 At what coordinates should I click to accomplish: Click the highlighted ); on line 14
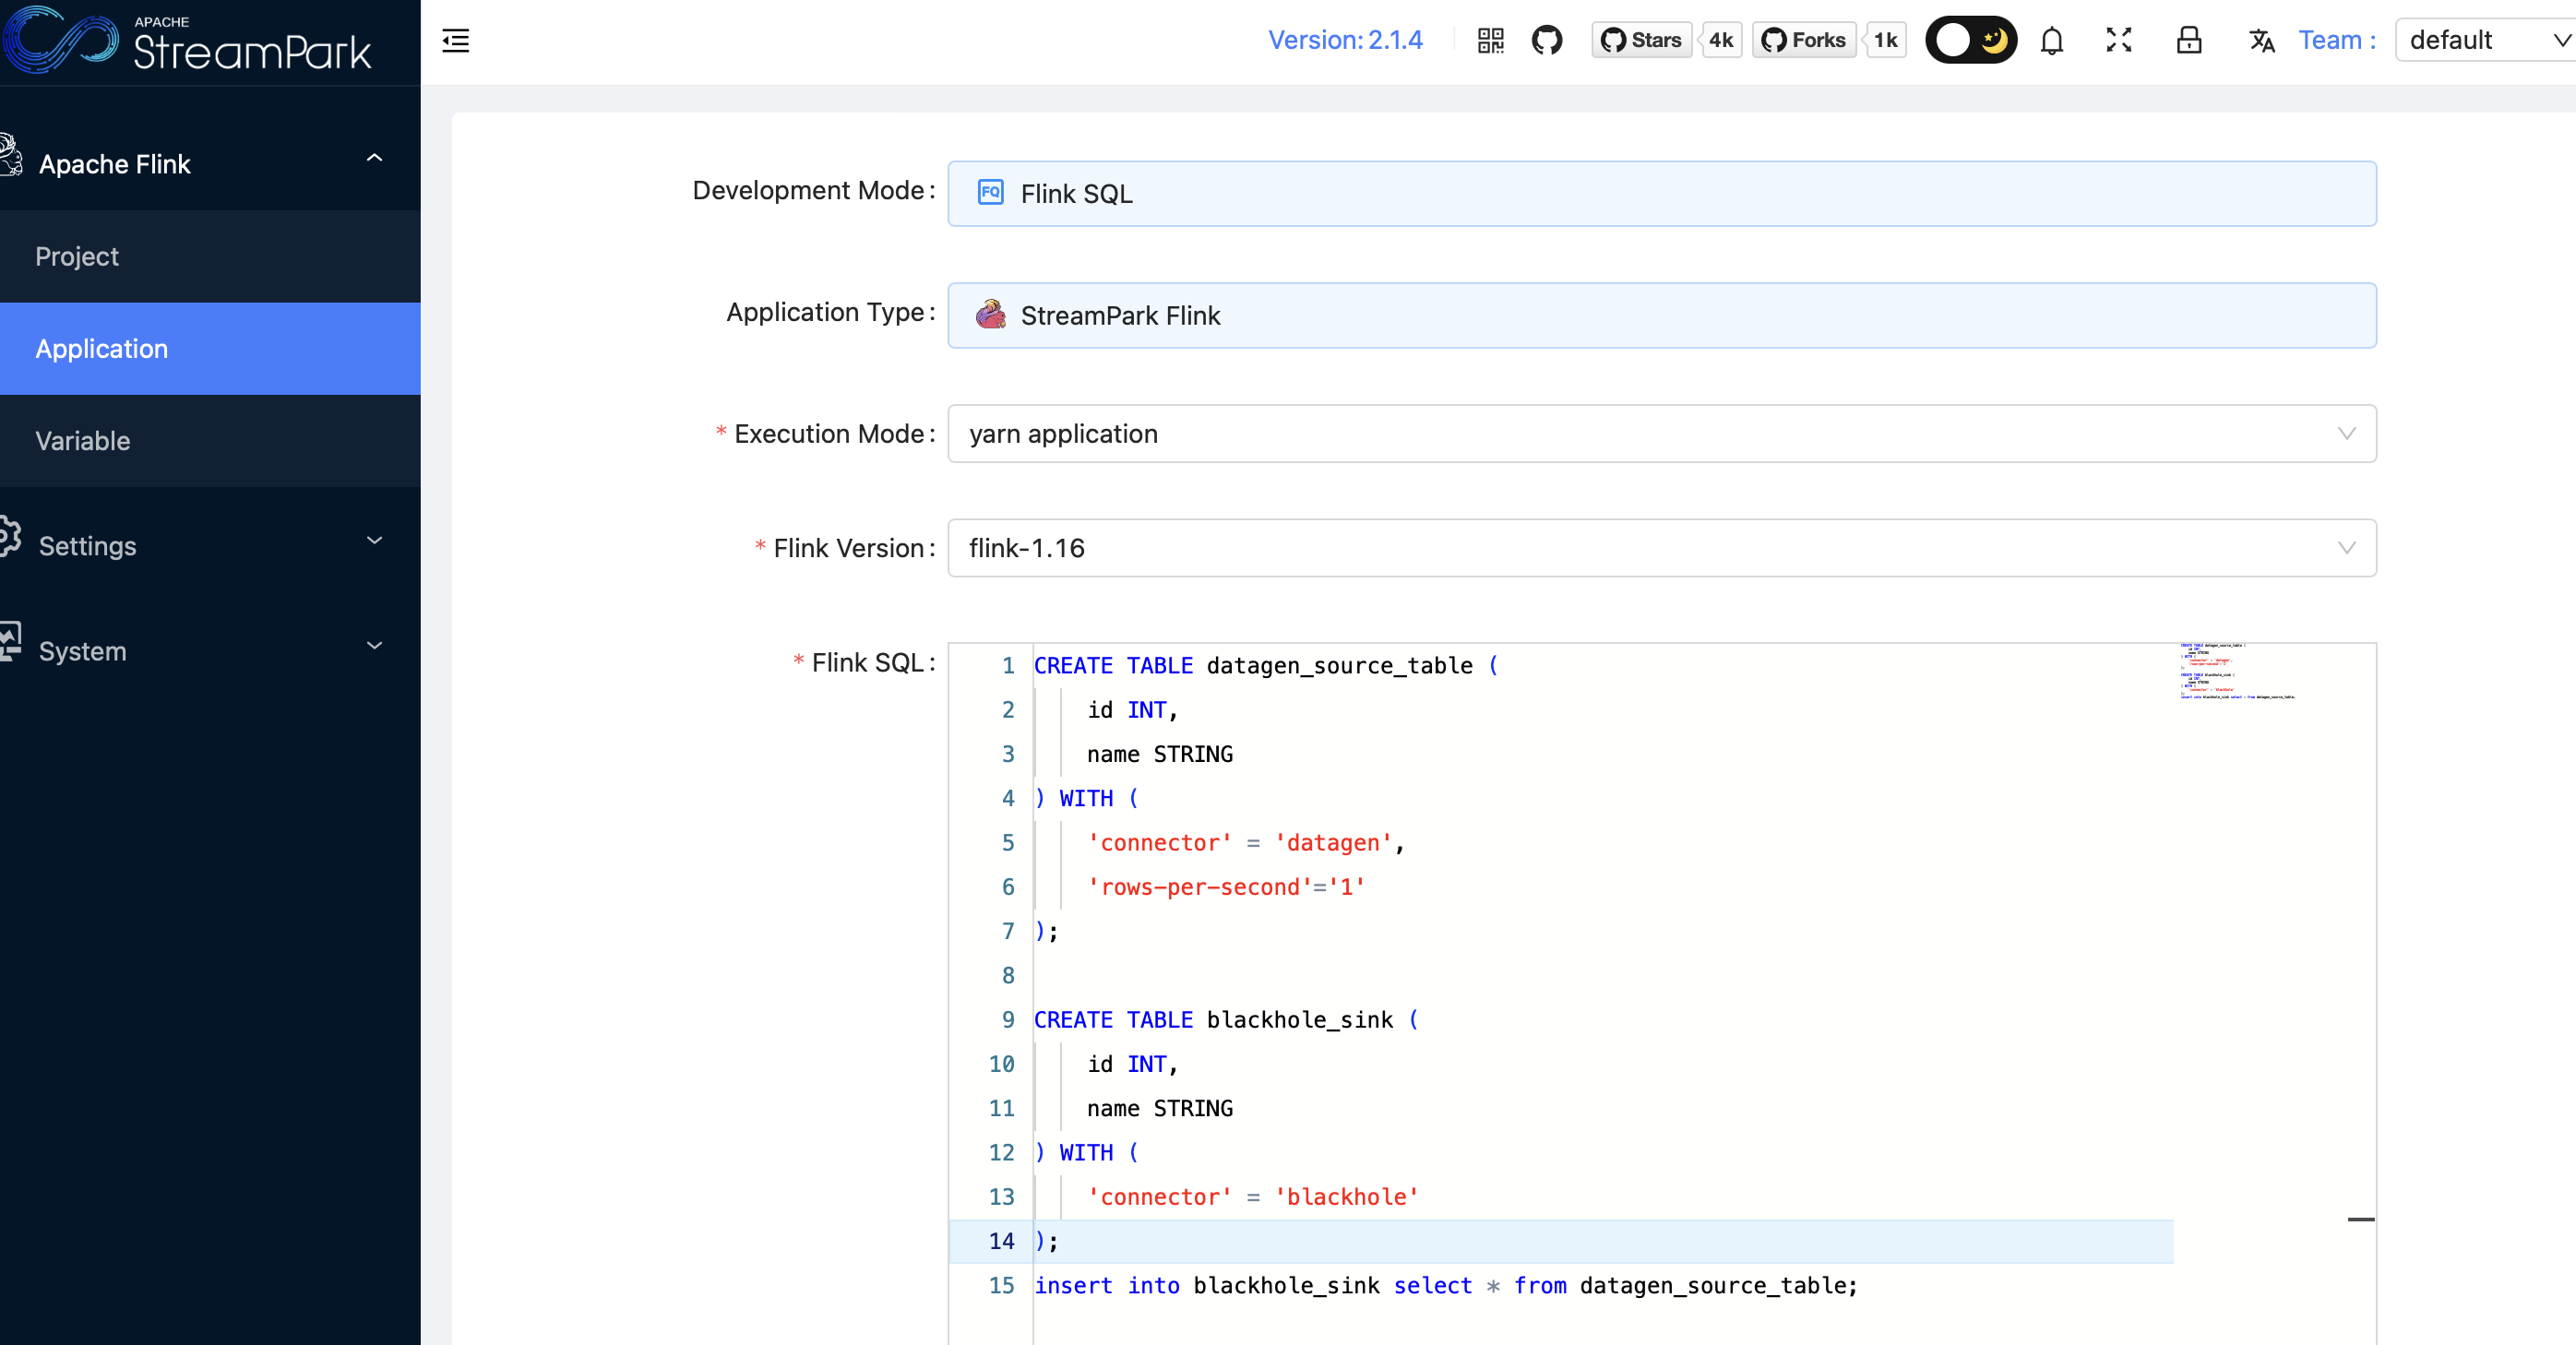click(x=1046, y=1241)
